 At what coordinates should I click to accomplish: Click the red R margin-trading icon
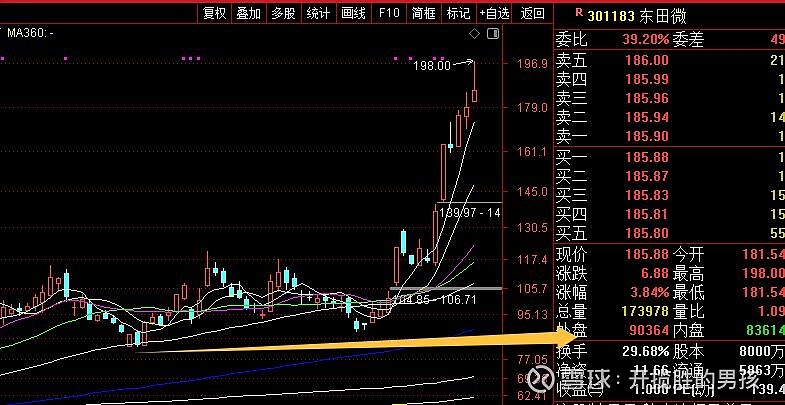click(x=579, y=13)
